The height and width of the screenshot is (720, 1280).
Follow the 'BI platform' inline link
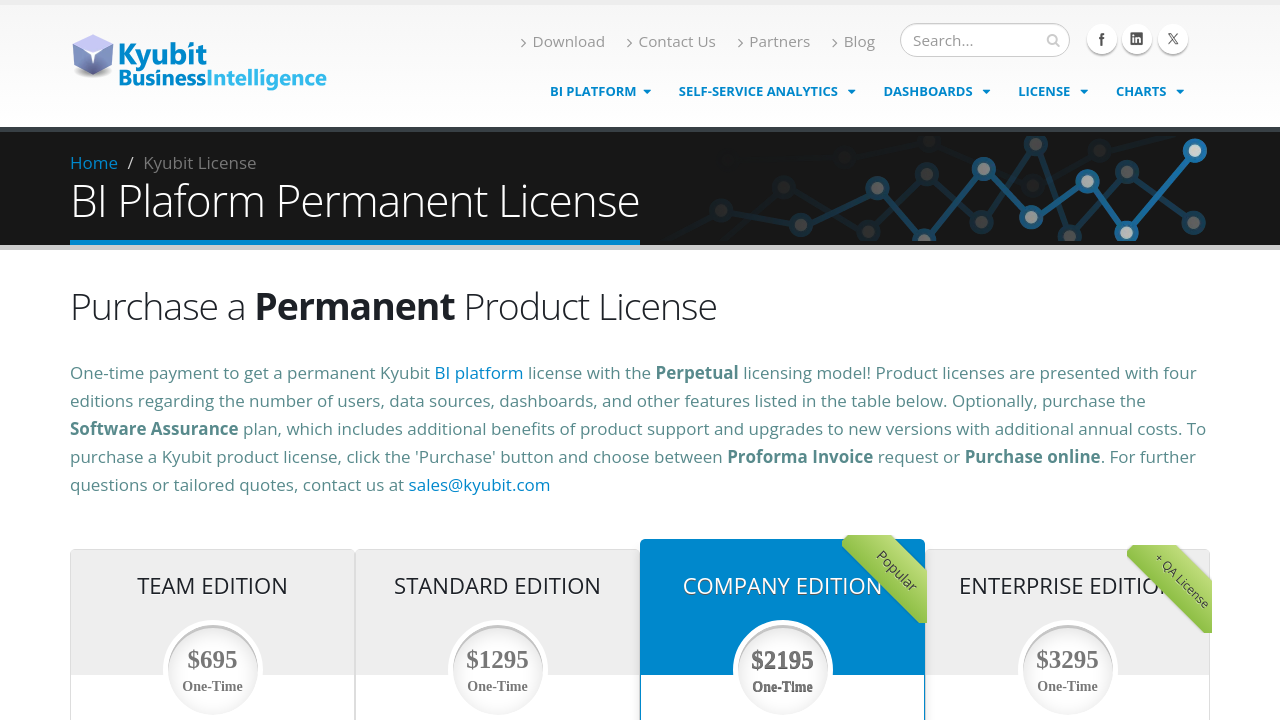[x=479, y=373]
